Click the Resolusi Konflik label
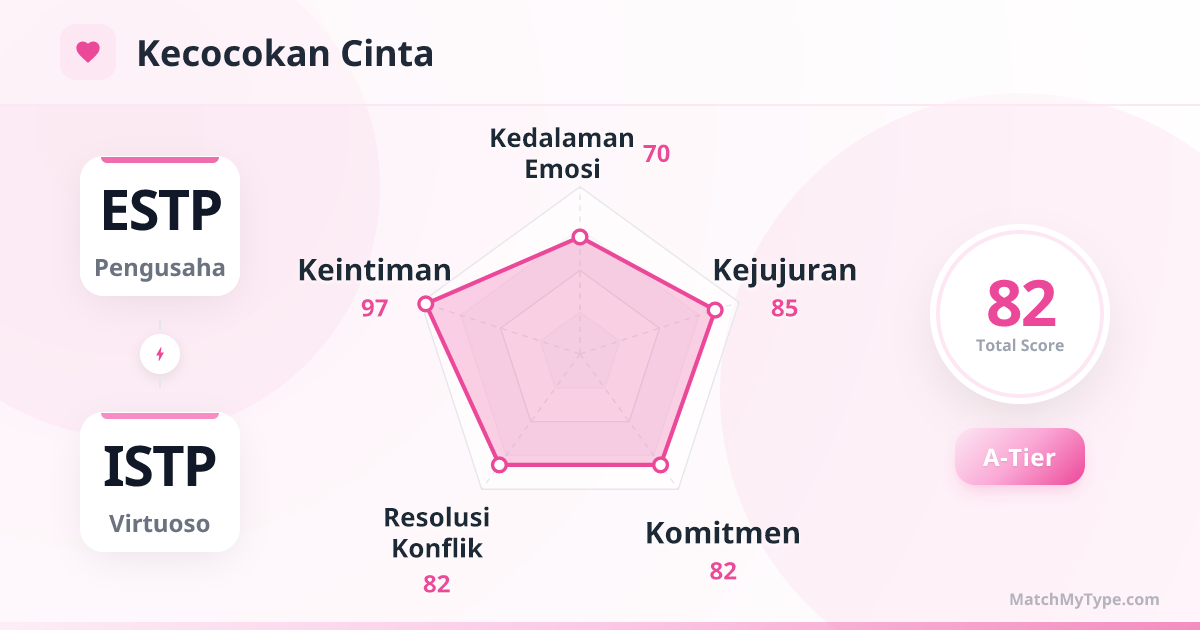The image size is (1200, 630). 437,532
